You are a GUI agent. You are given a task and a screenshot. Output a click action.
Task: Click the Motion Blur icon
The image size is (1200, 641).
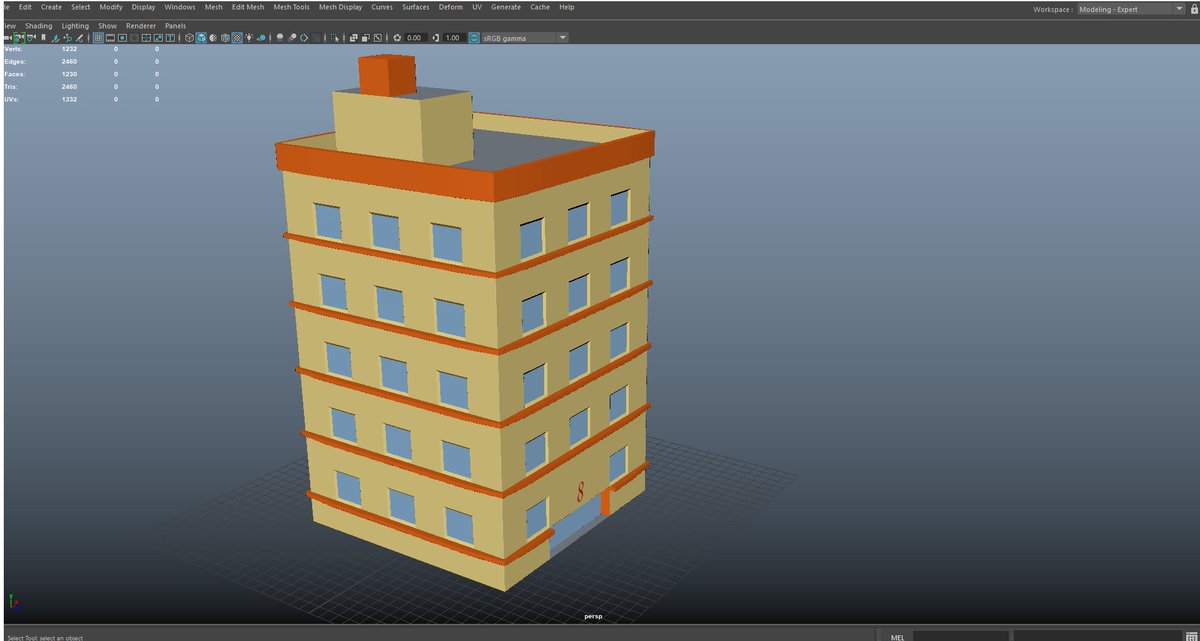point(293,38)
